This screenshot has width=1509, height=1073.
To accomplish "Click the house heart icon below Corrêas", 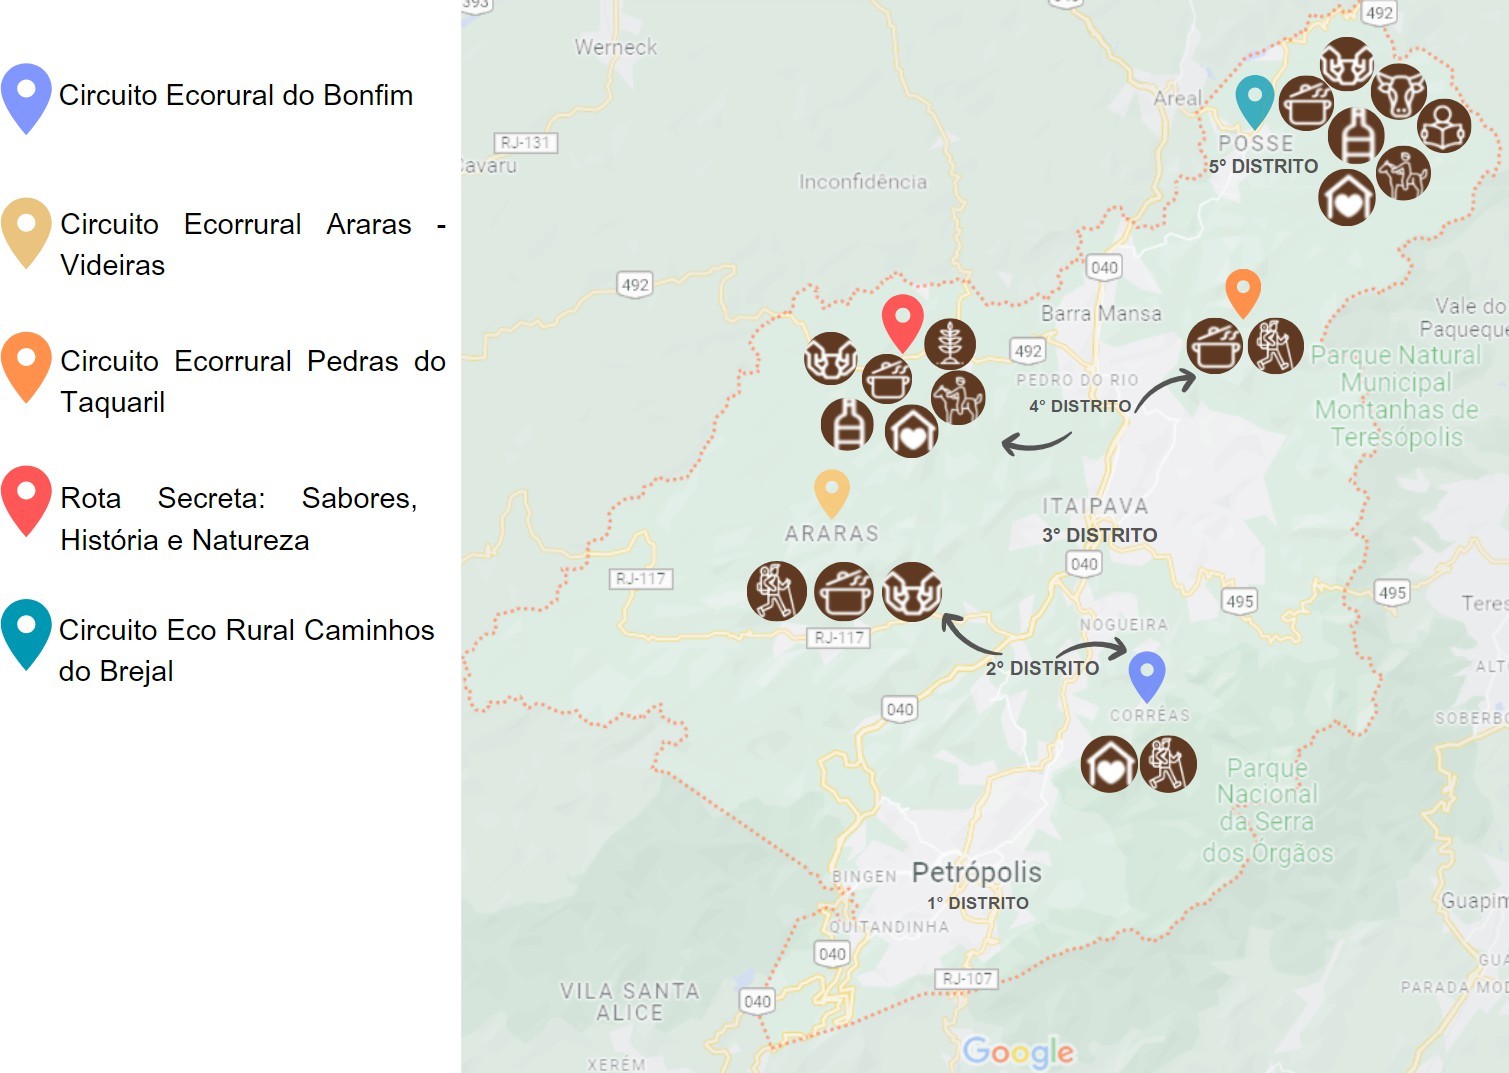I will coord(1109,764).
